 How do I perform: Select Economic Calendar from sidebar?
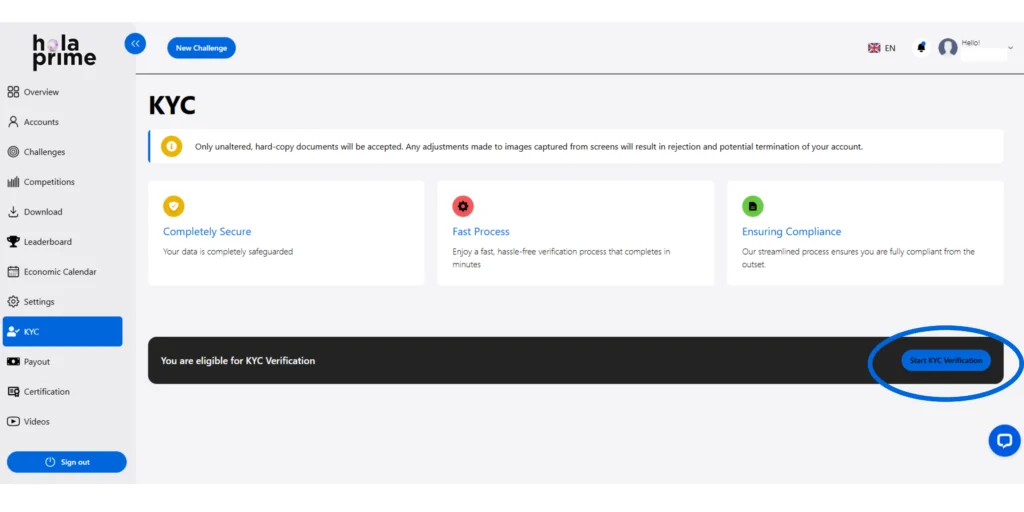[x=59, y=272]
